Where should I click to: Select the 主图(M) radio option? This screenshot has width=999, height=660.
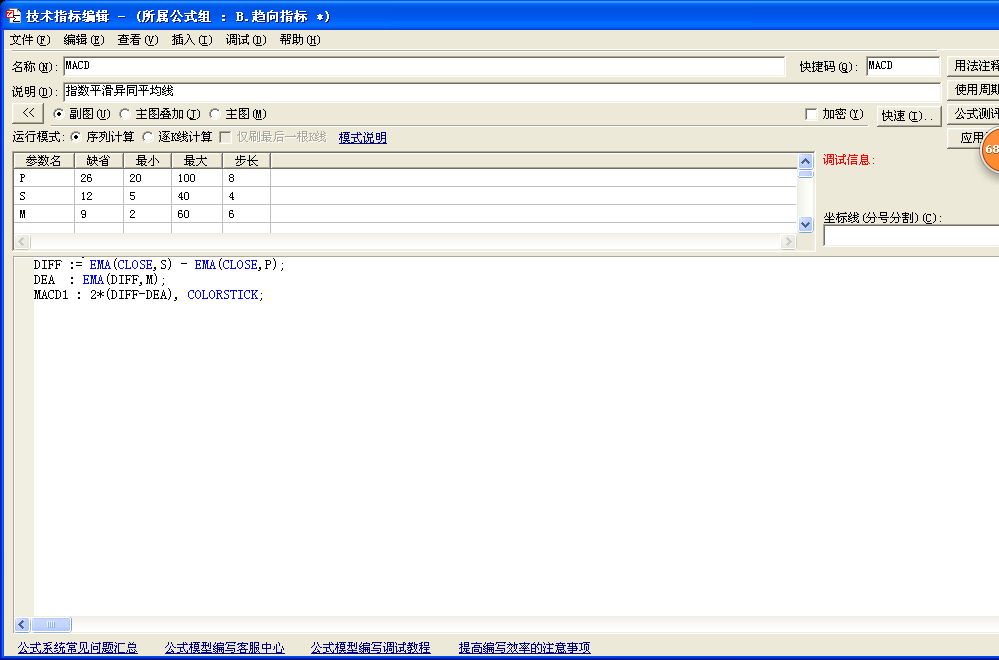(215, 114)
